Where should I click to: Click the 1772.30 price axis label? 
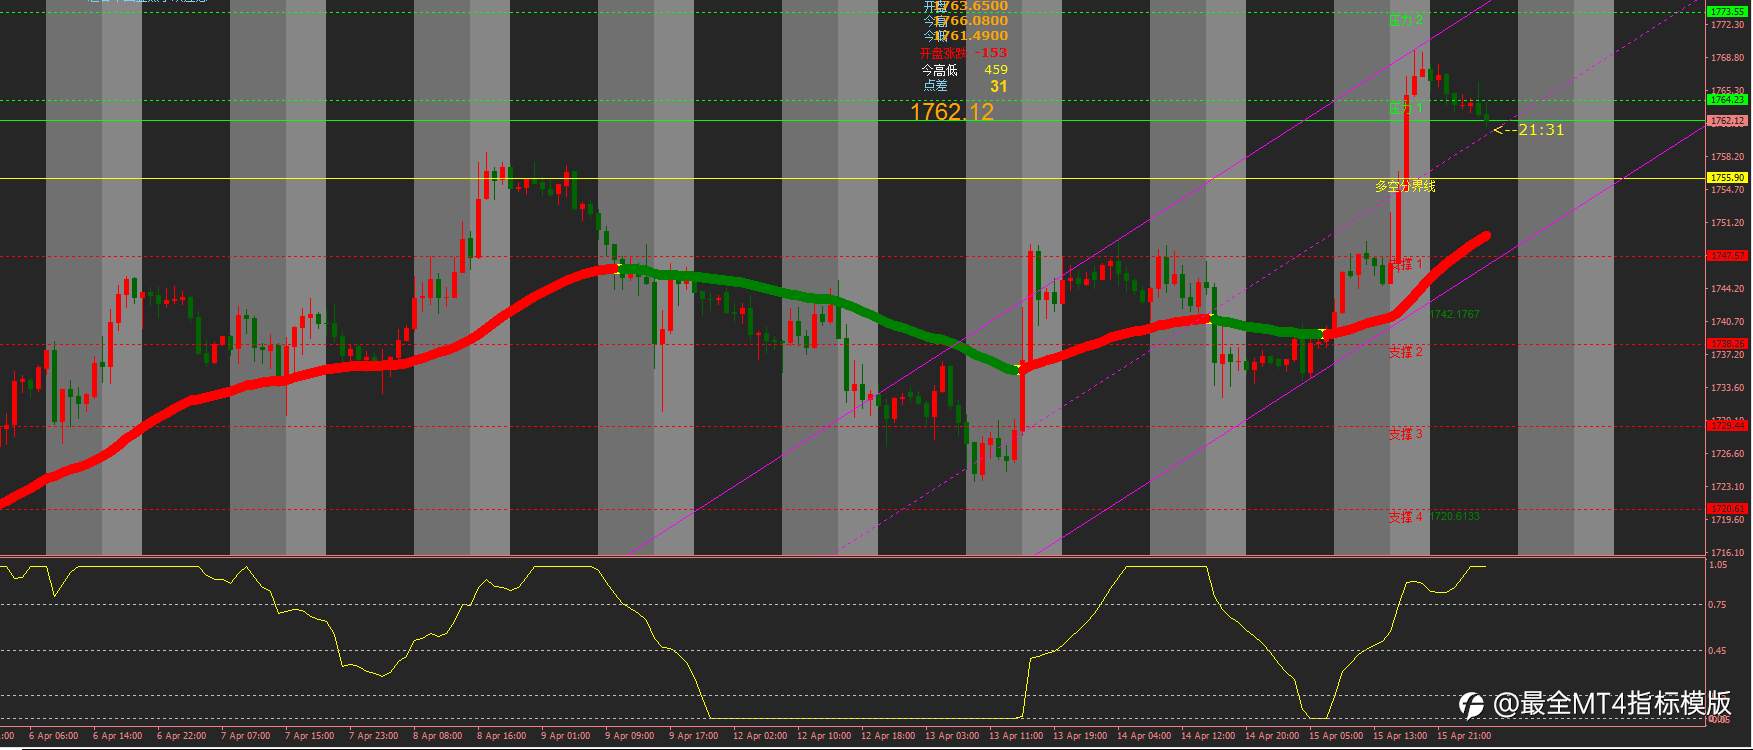tap(1729, 25)
